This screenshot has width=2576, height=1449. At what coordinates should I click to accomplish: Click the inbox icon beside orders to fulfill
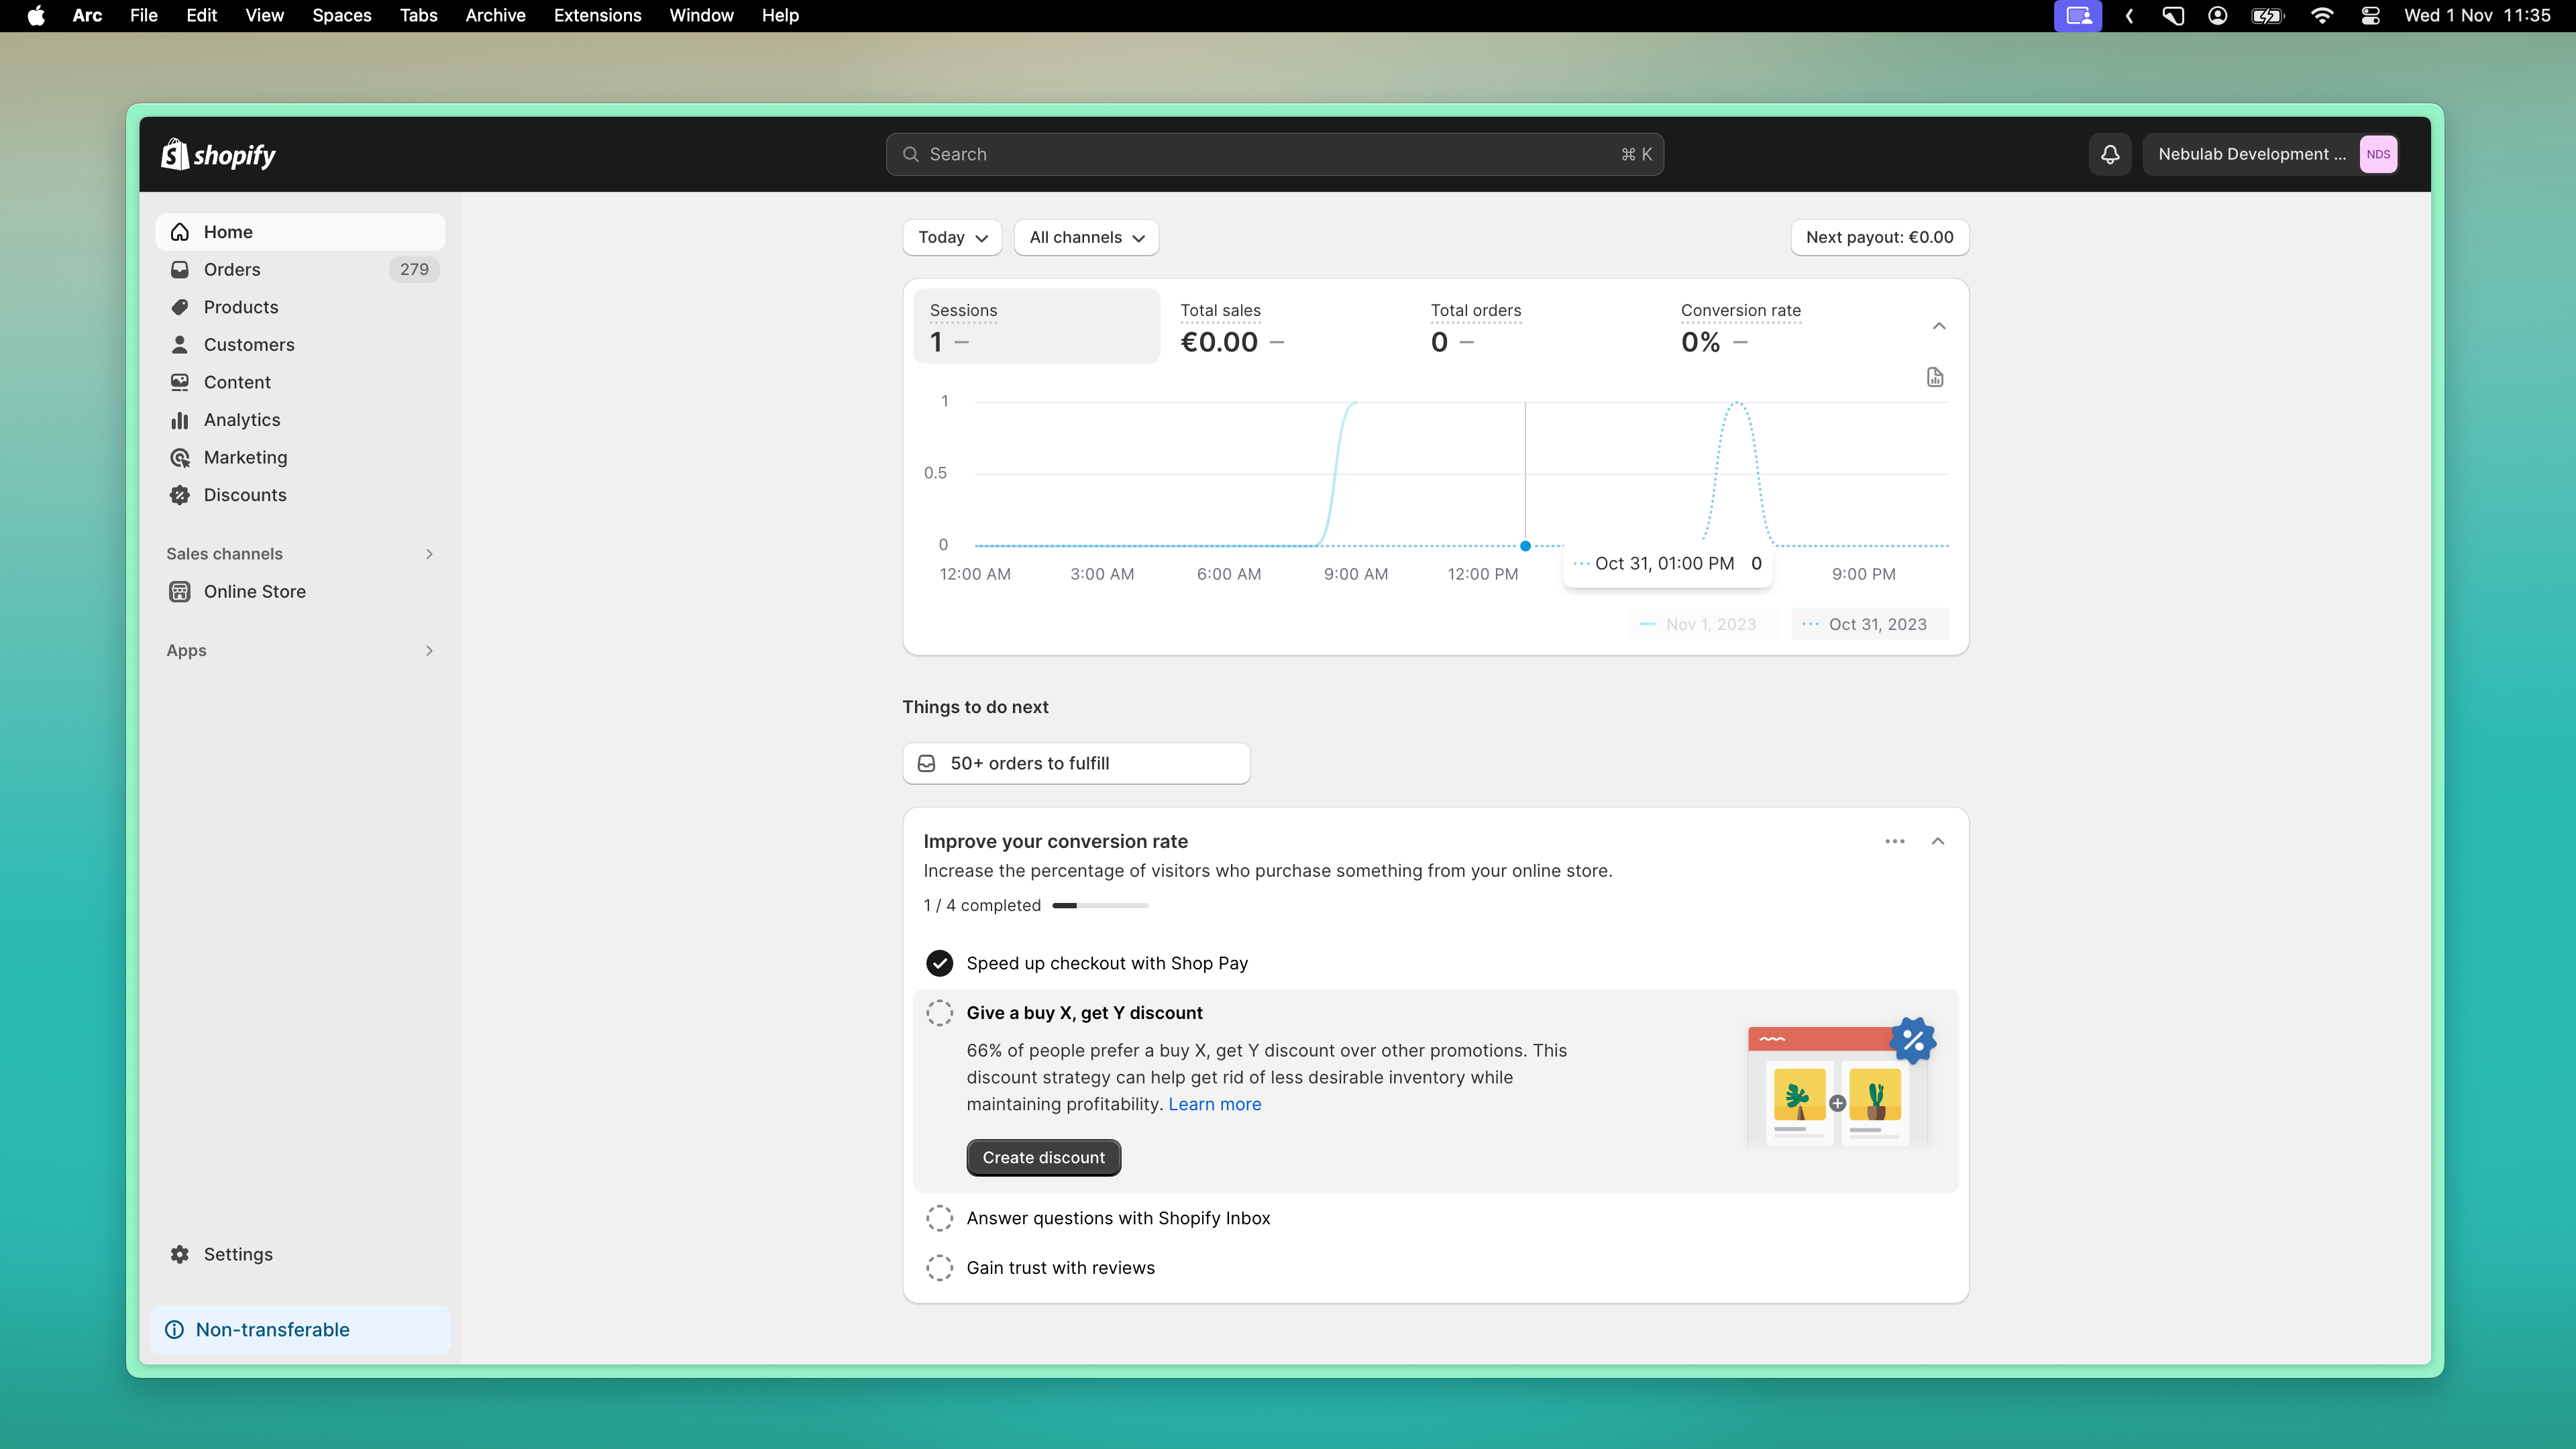pos(927,763)
